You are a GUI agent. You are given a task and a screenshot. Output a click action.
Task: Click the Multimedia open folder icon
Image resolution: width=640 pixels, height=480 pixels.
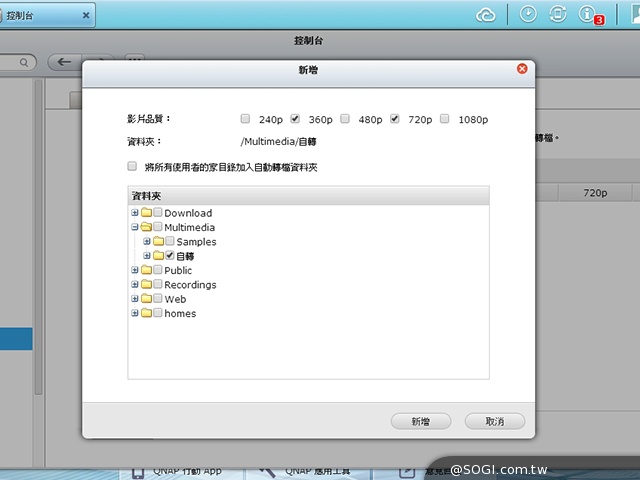coord(146,227)
